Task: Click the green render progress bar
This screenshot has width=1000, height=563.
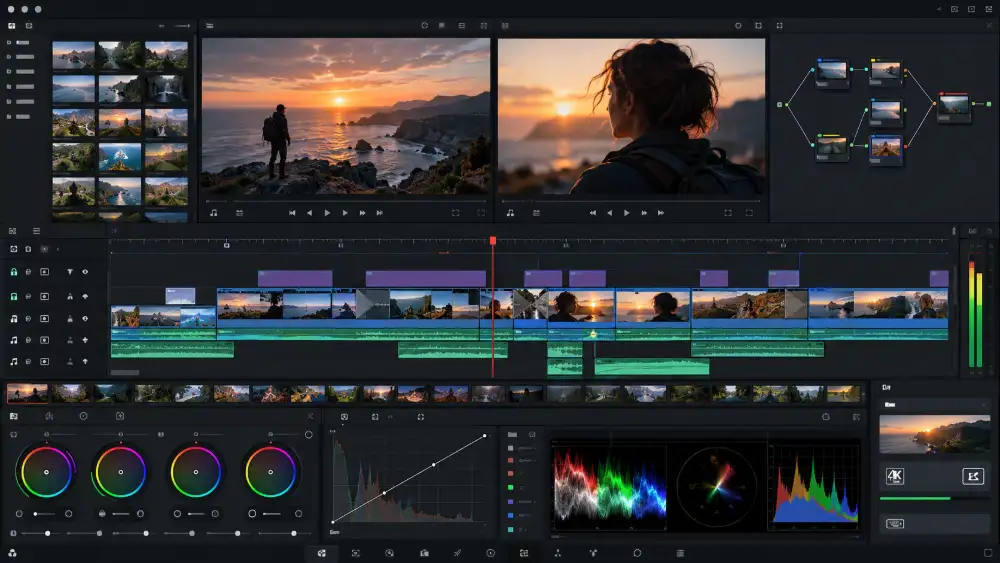Action: click(x=915, y=498)
